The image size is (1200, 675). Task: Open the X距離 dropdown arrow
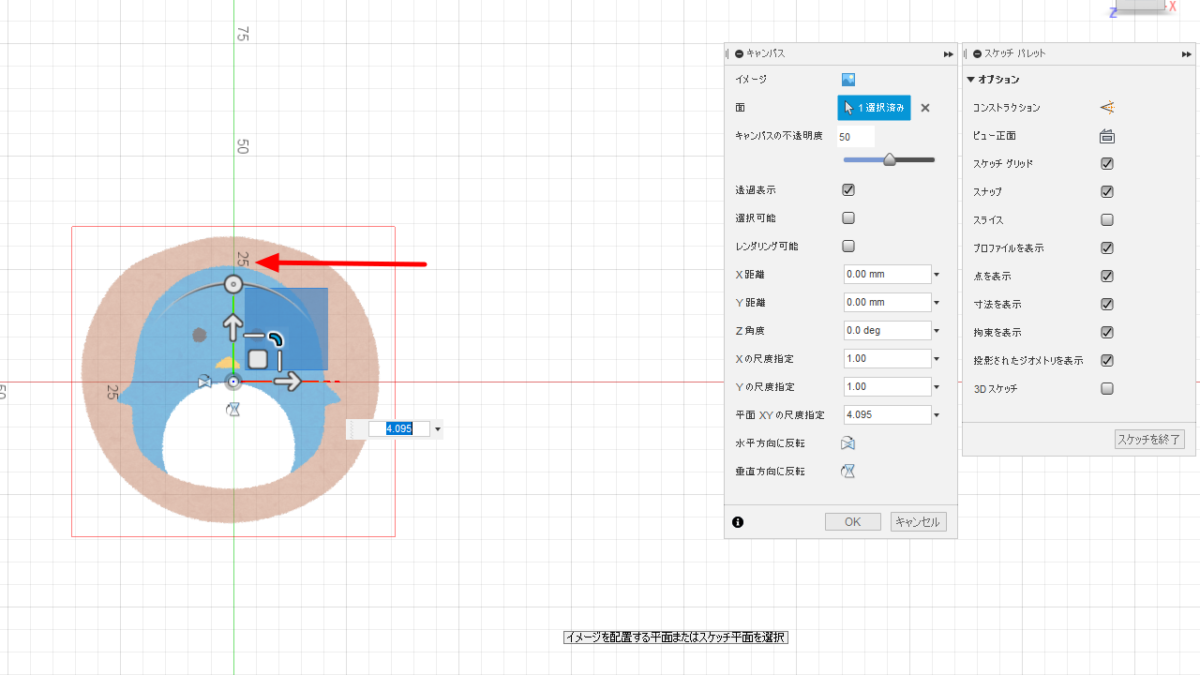click(x=937, y=274)
